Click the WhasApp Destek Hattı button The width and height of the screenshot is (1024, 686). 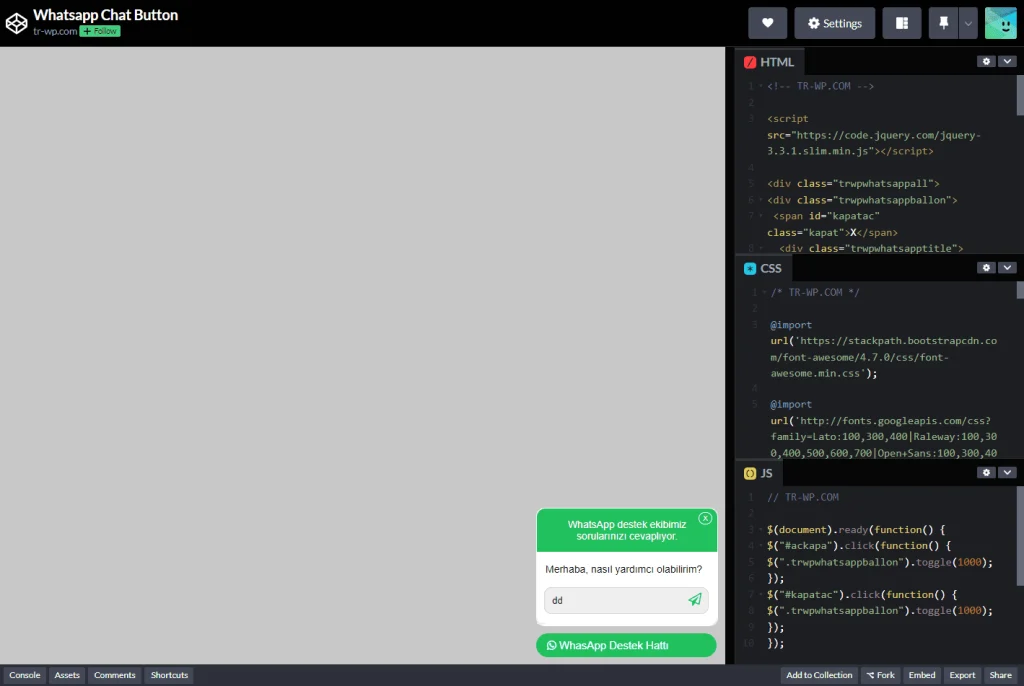(x=626, y=645)
